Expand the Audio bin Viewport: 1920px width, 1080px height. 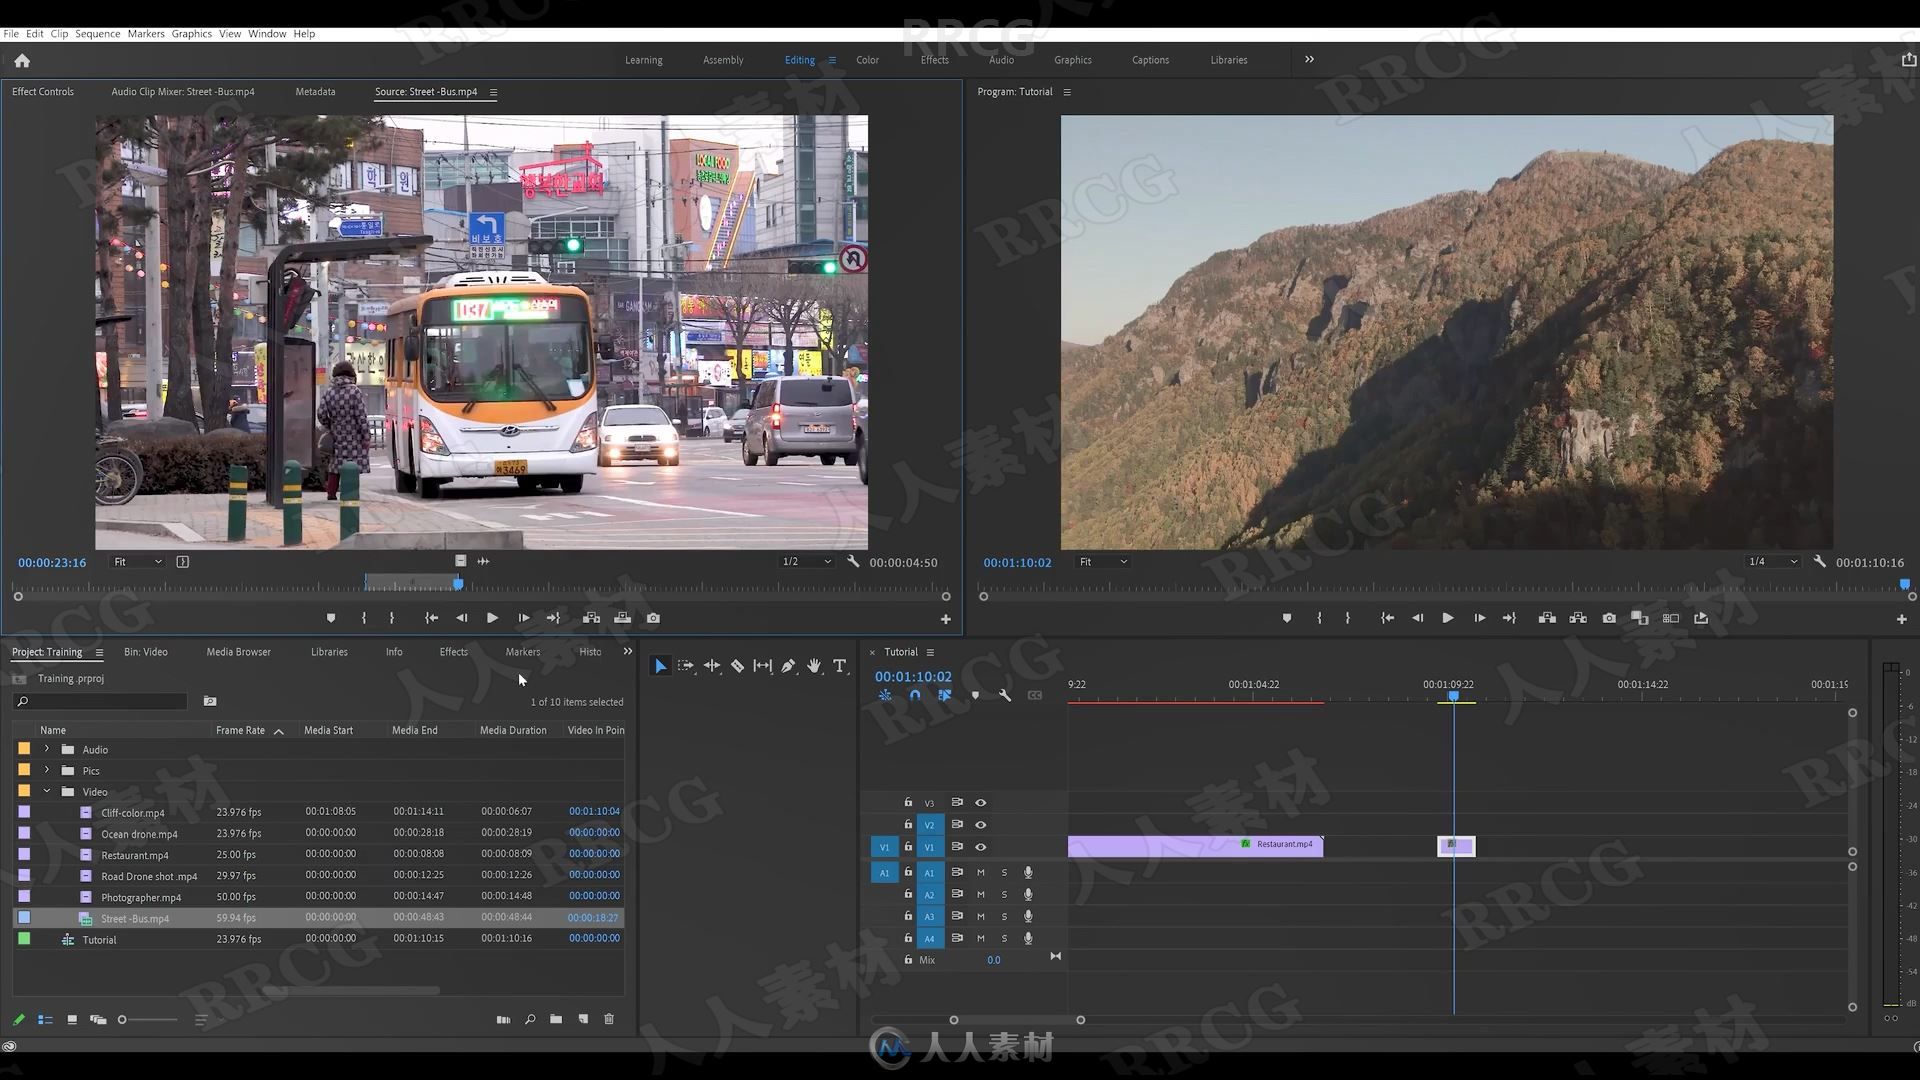(x=47, y=749)
